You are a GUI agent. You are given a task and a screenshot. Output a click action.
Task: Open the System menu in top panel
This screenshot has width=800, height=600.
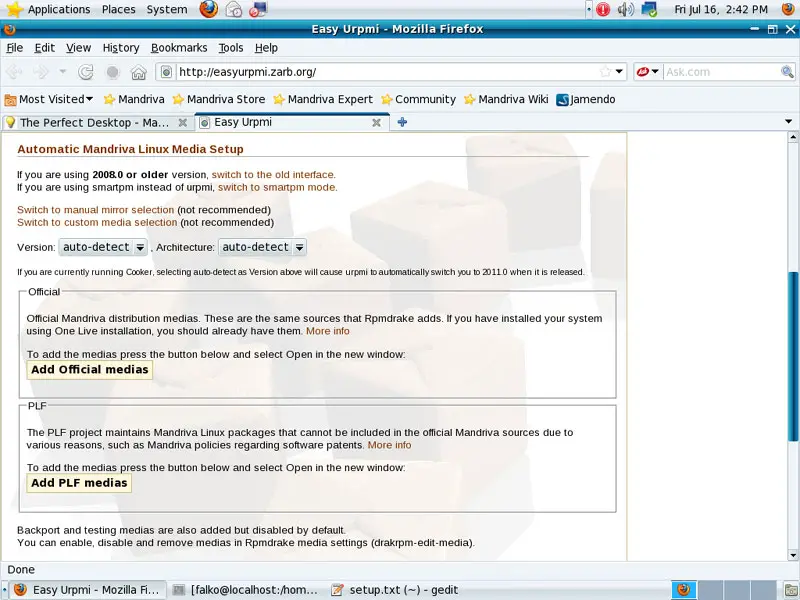click(167, 9)
